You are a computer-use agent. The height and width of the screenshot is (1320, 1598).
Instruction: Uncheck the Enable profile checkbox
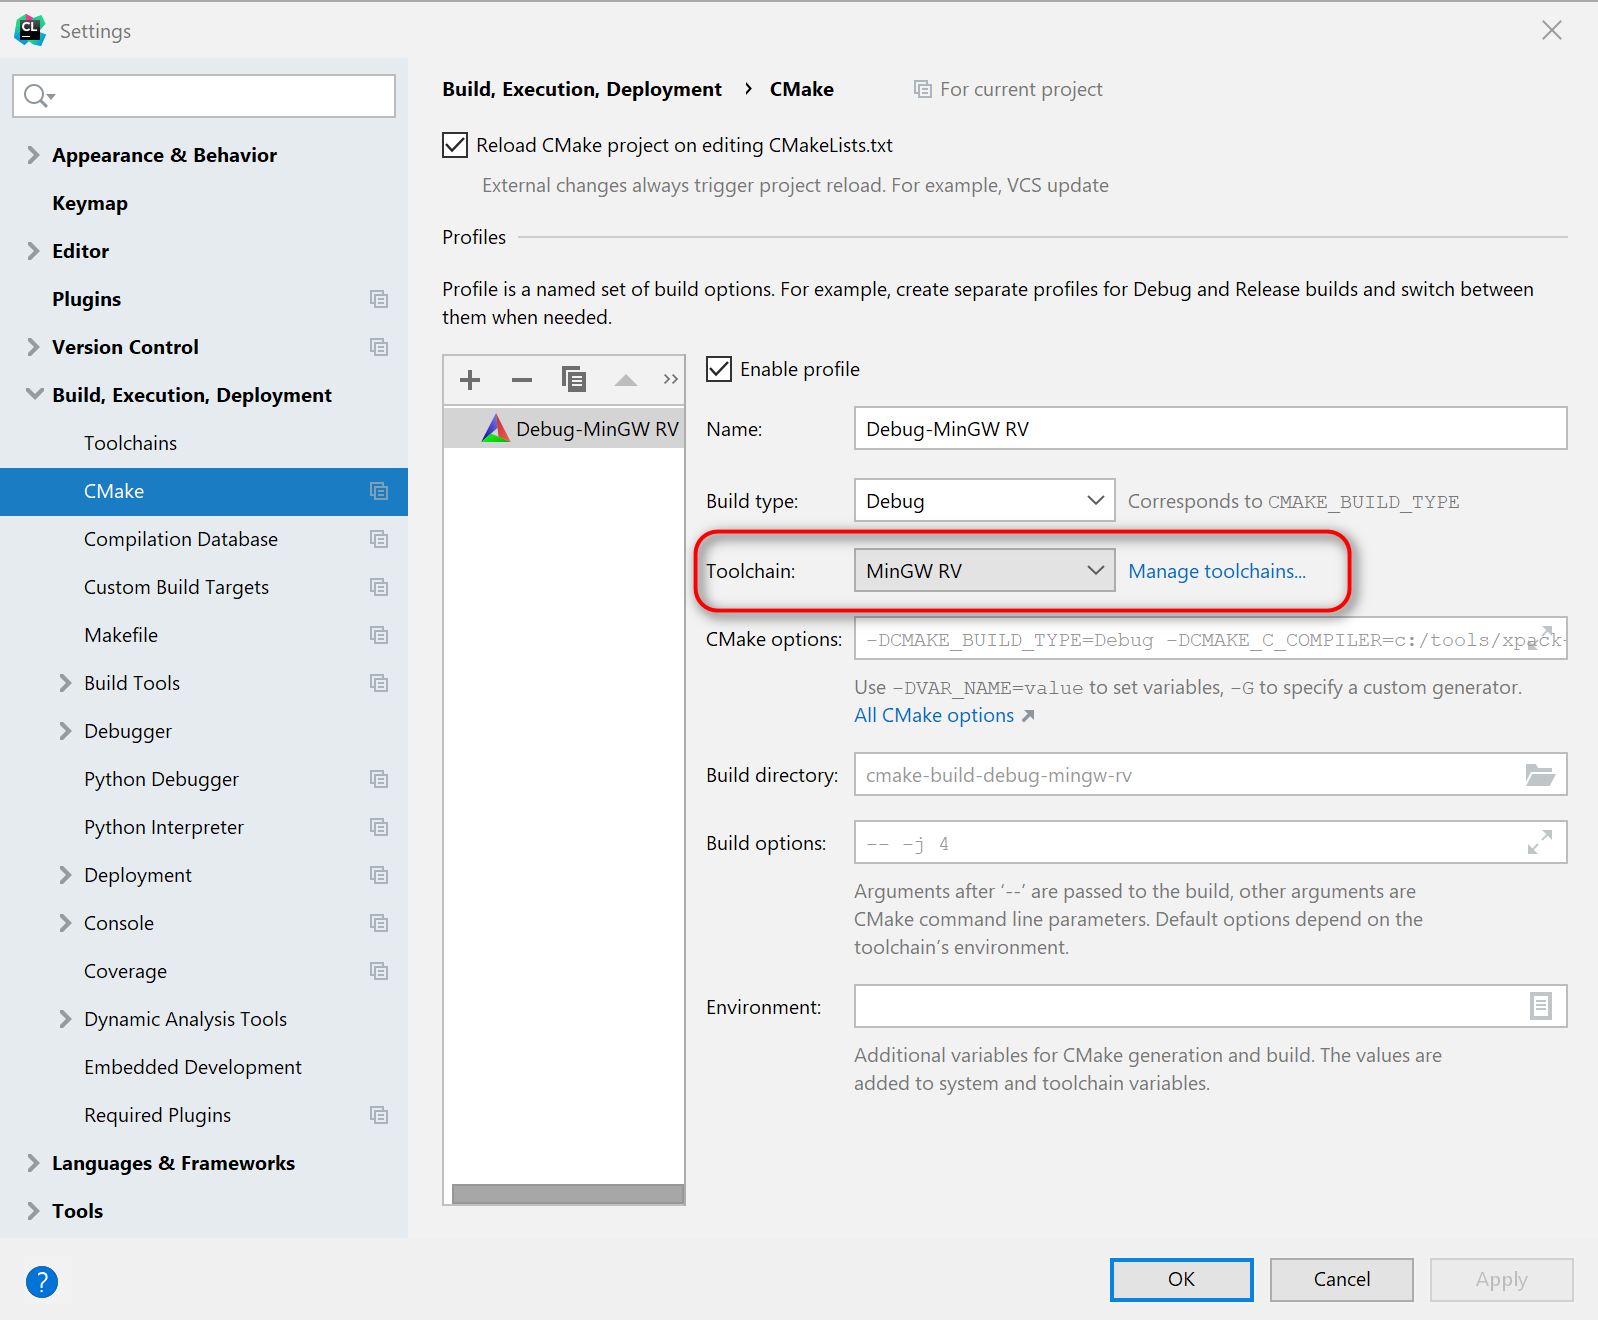[719, 369]
